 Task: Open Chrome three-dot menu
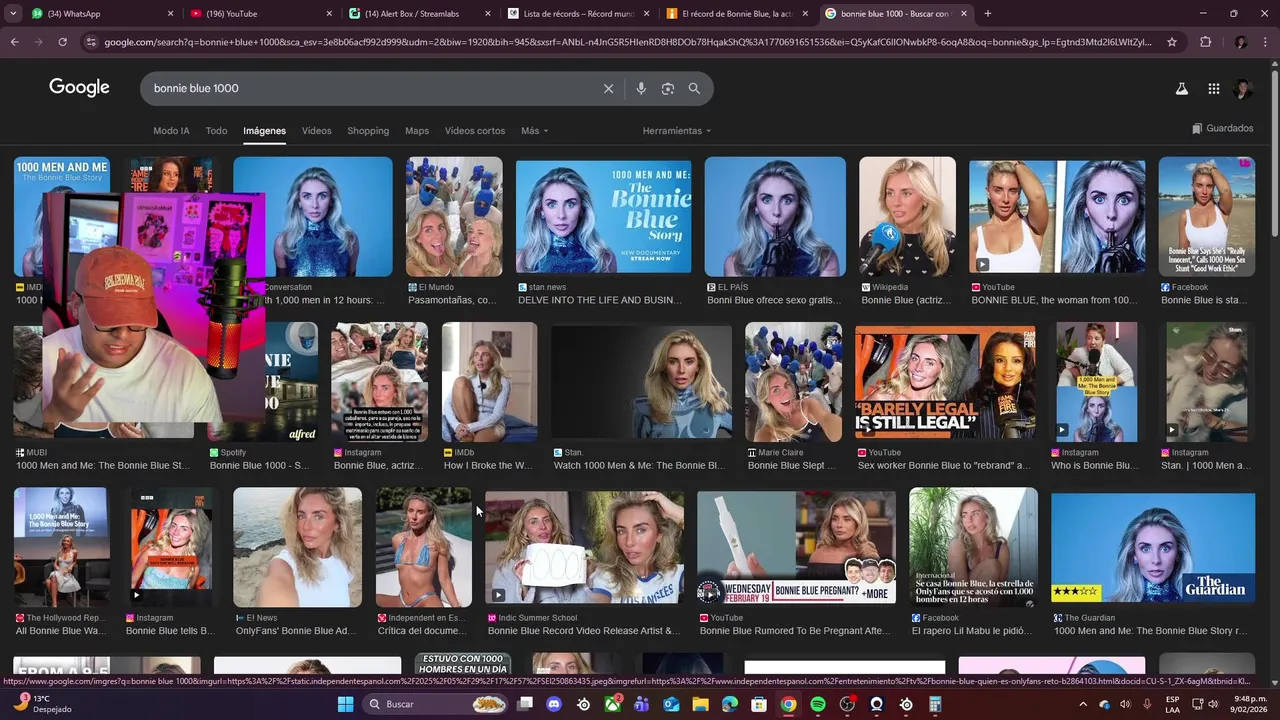1265,42
